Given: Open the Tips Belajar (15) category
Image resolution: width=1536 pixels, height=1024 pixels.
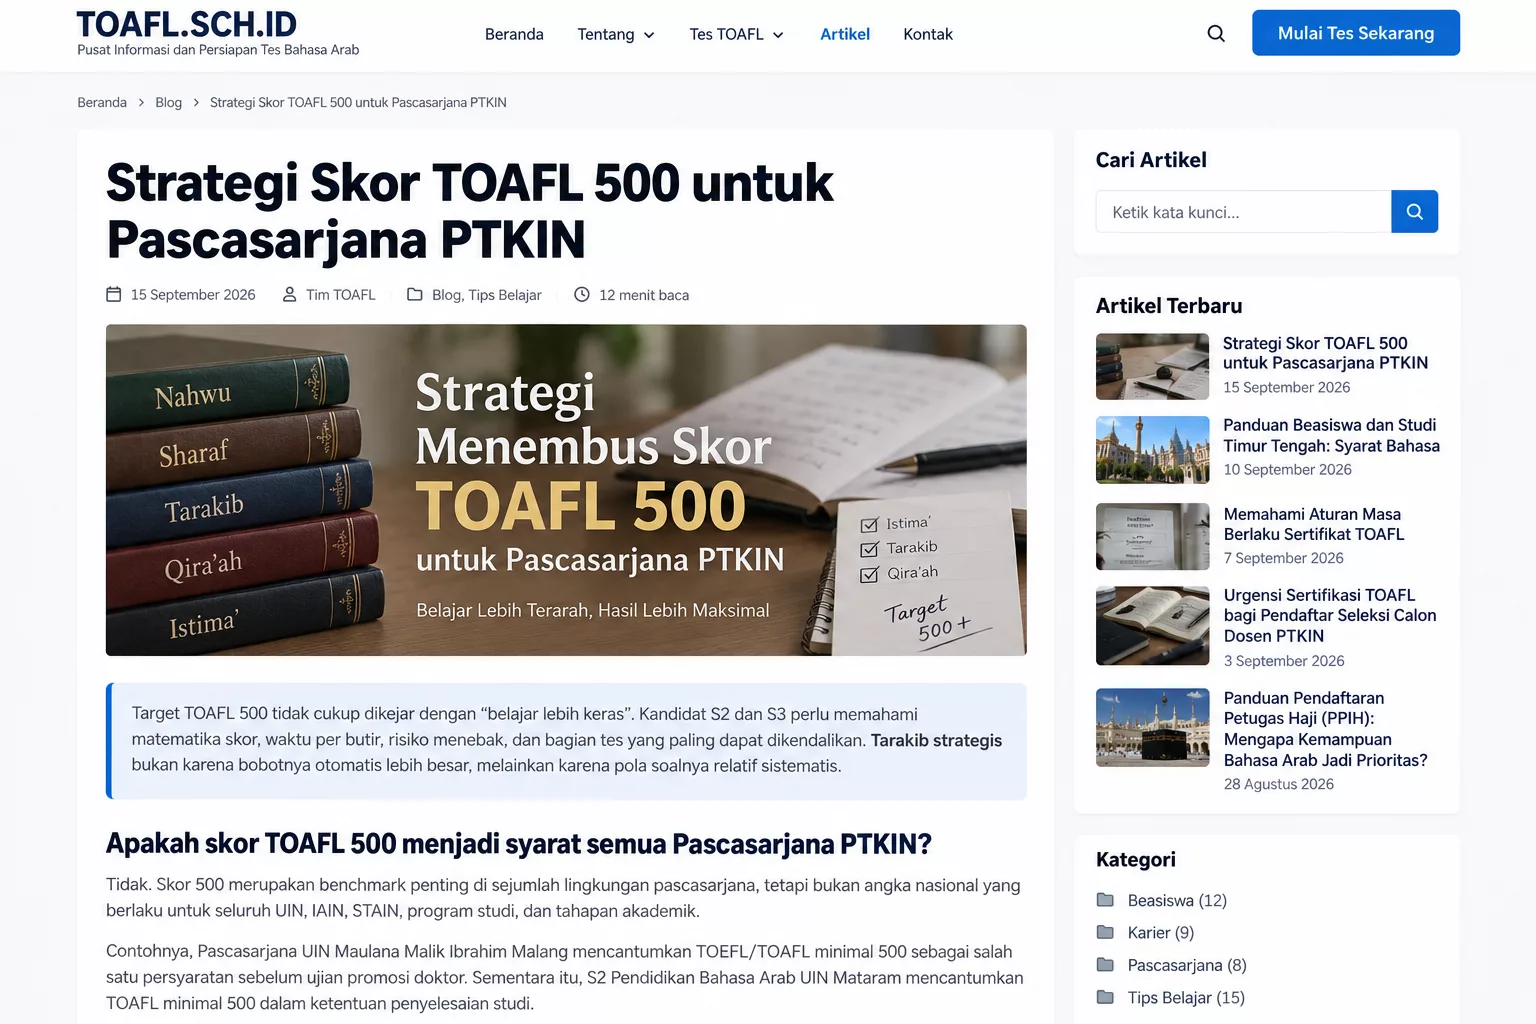Looking at the screenshot, I should click(1186, 998).
